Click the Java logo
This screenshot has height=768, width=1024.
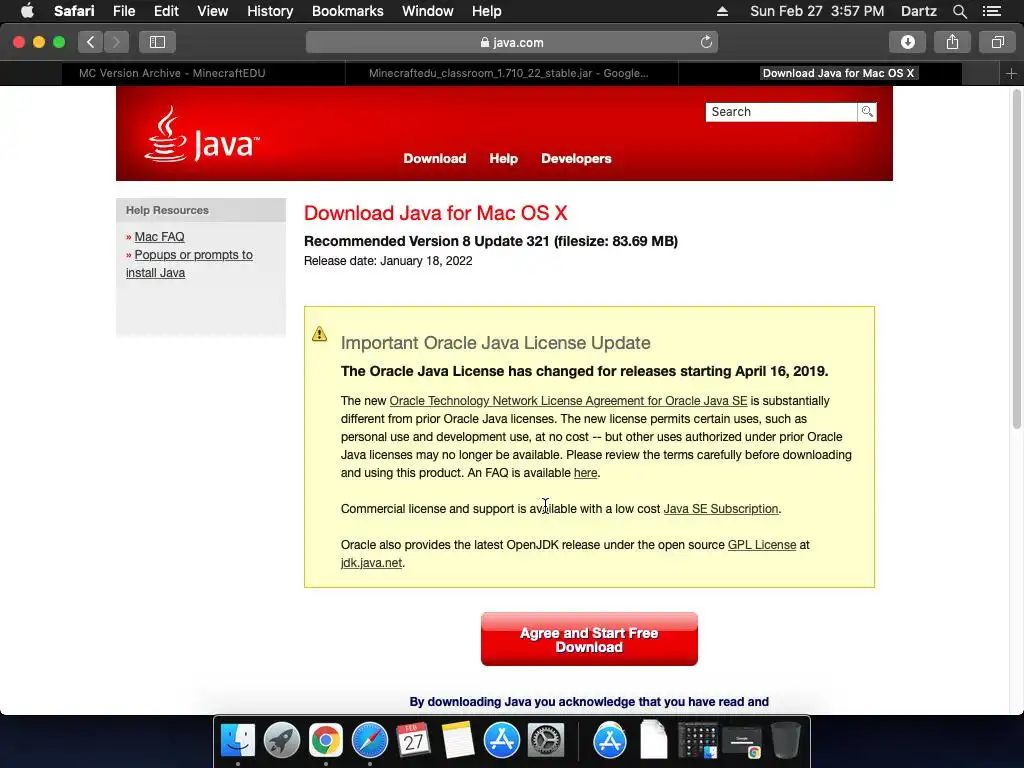point(202,135)
